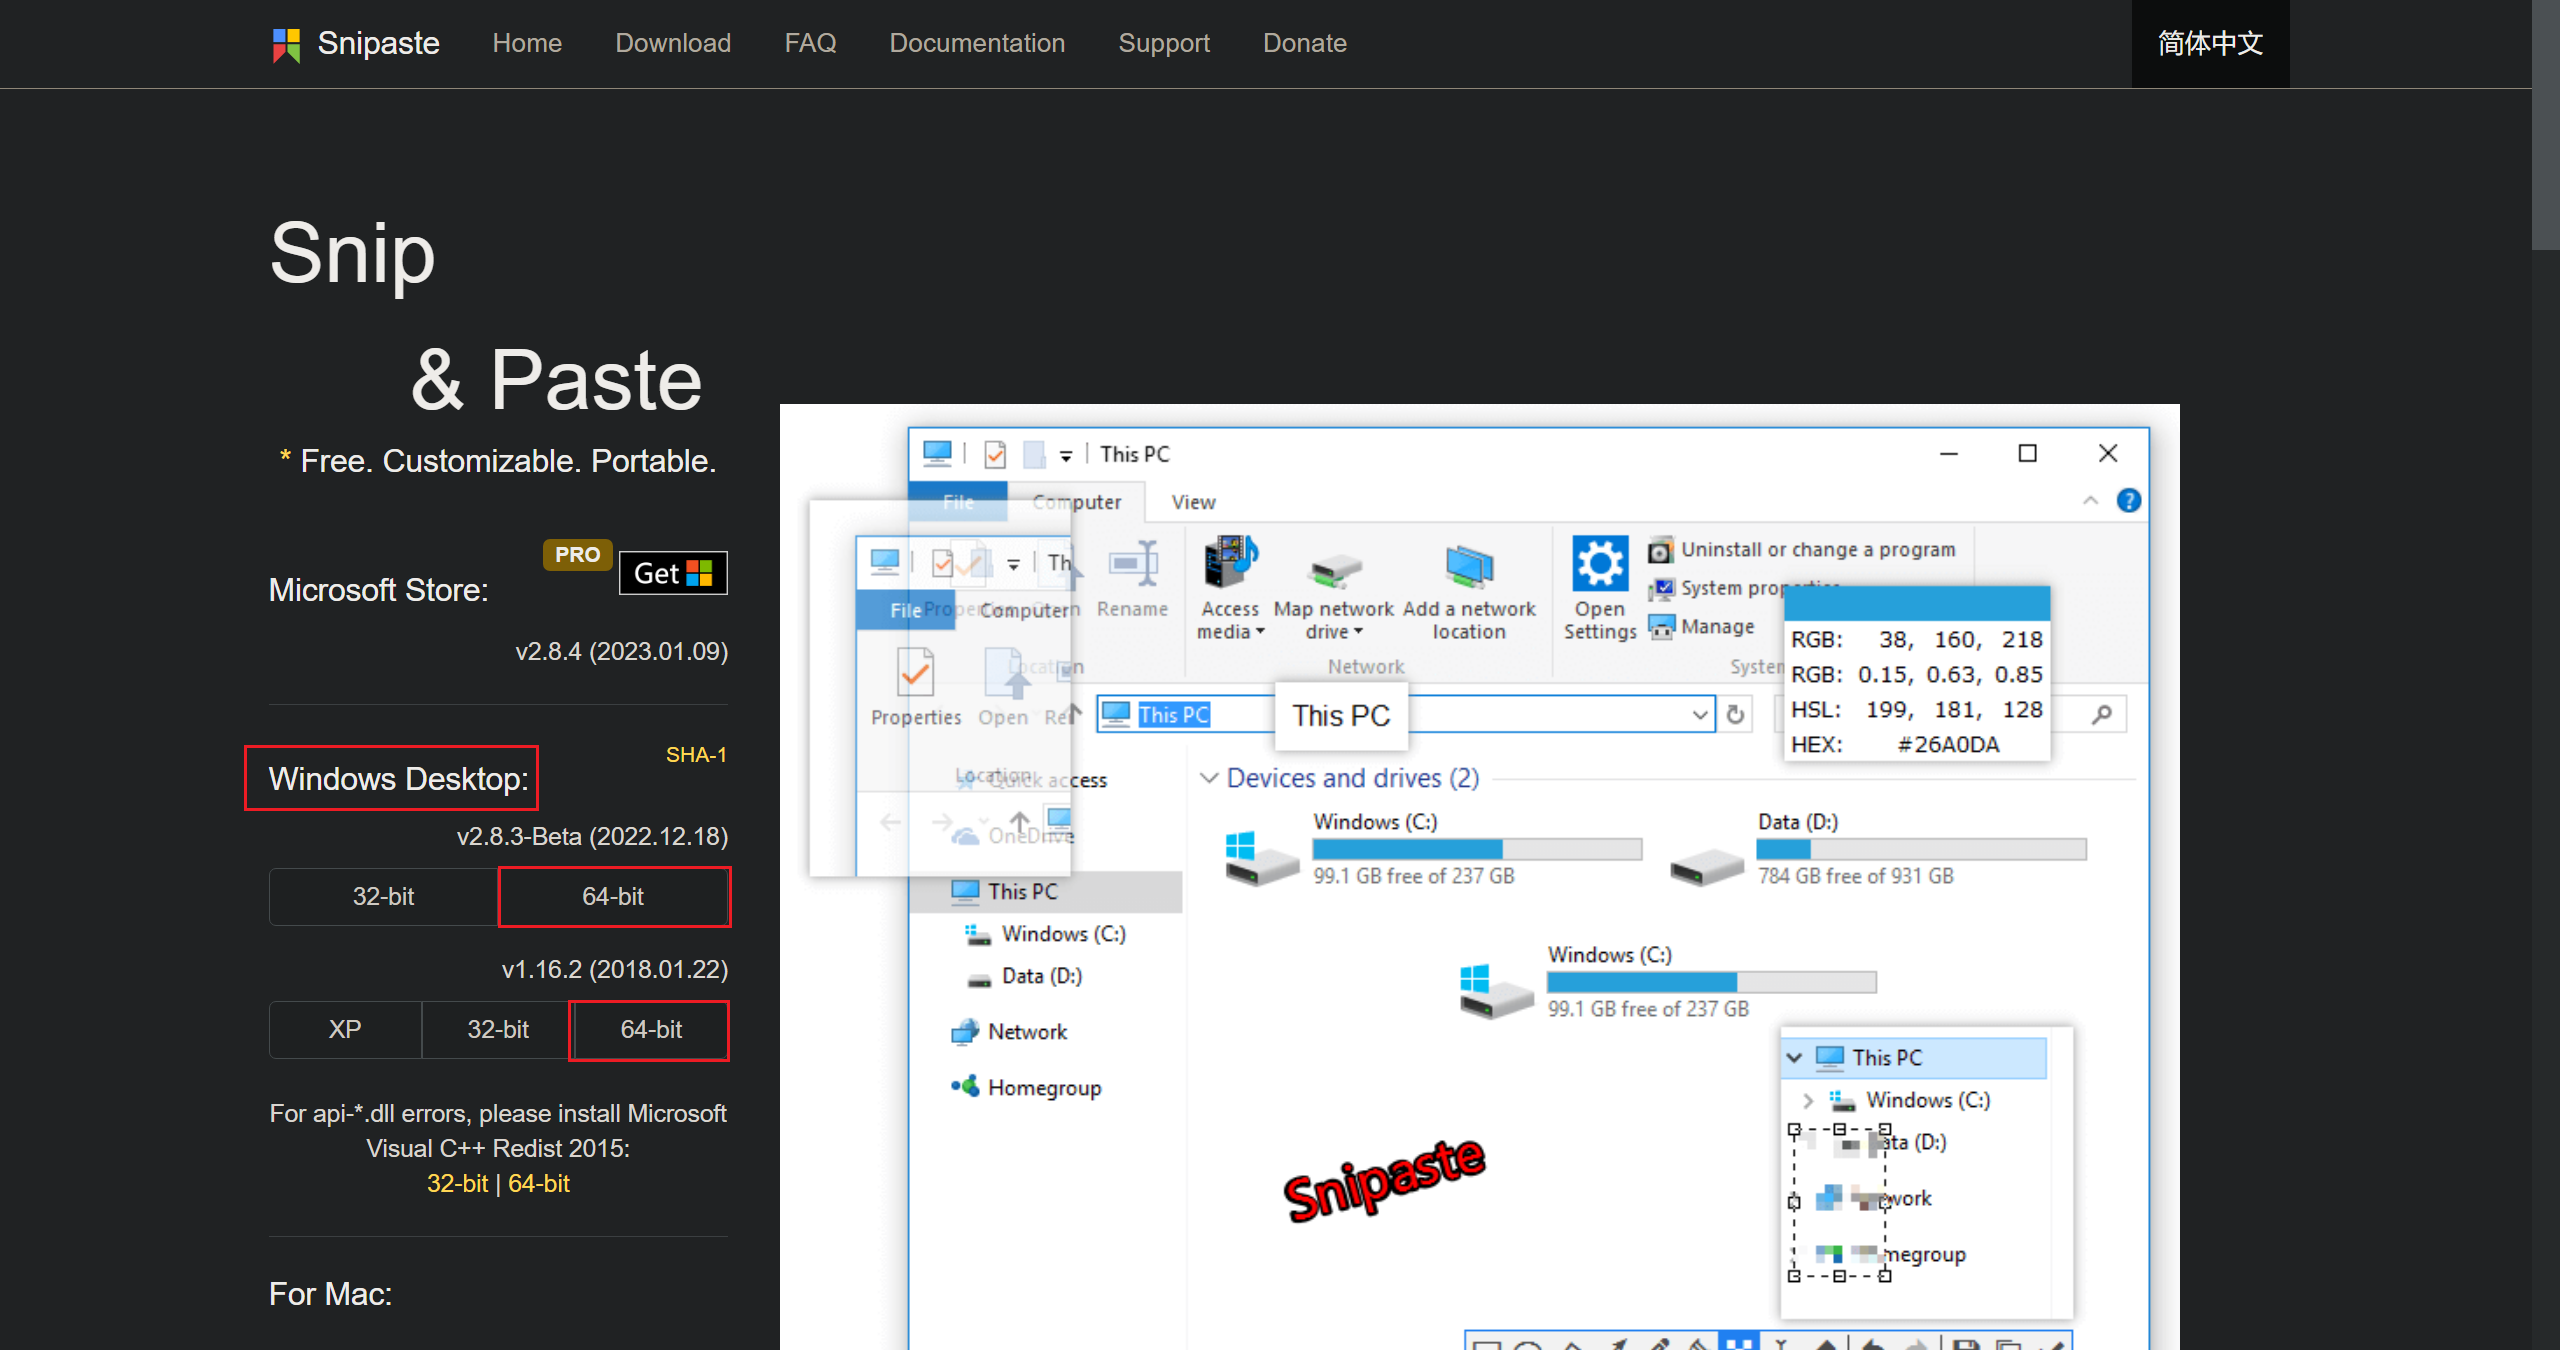The width and height of the screenshot is (2560, 1350).
Task: Collapse the demo ribbon with chevron arrow
Action: click(x=2090, y=501)
